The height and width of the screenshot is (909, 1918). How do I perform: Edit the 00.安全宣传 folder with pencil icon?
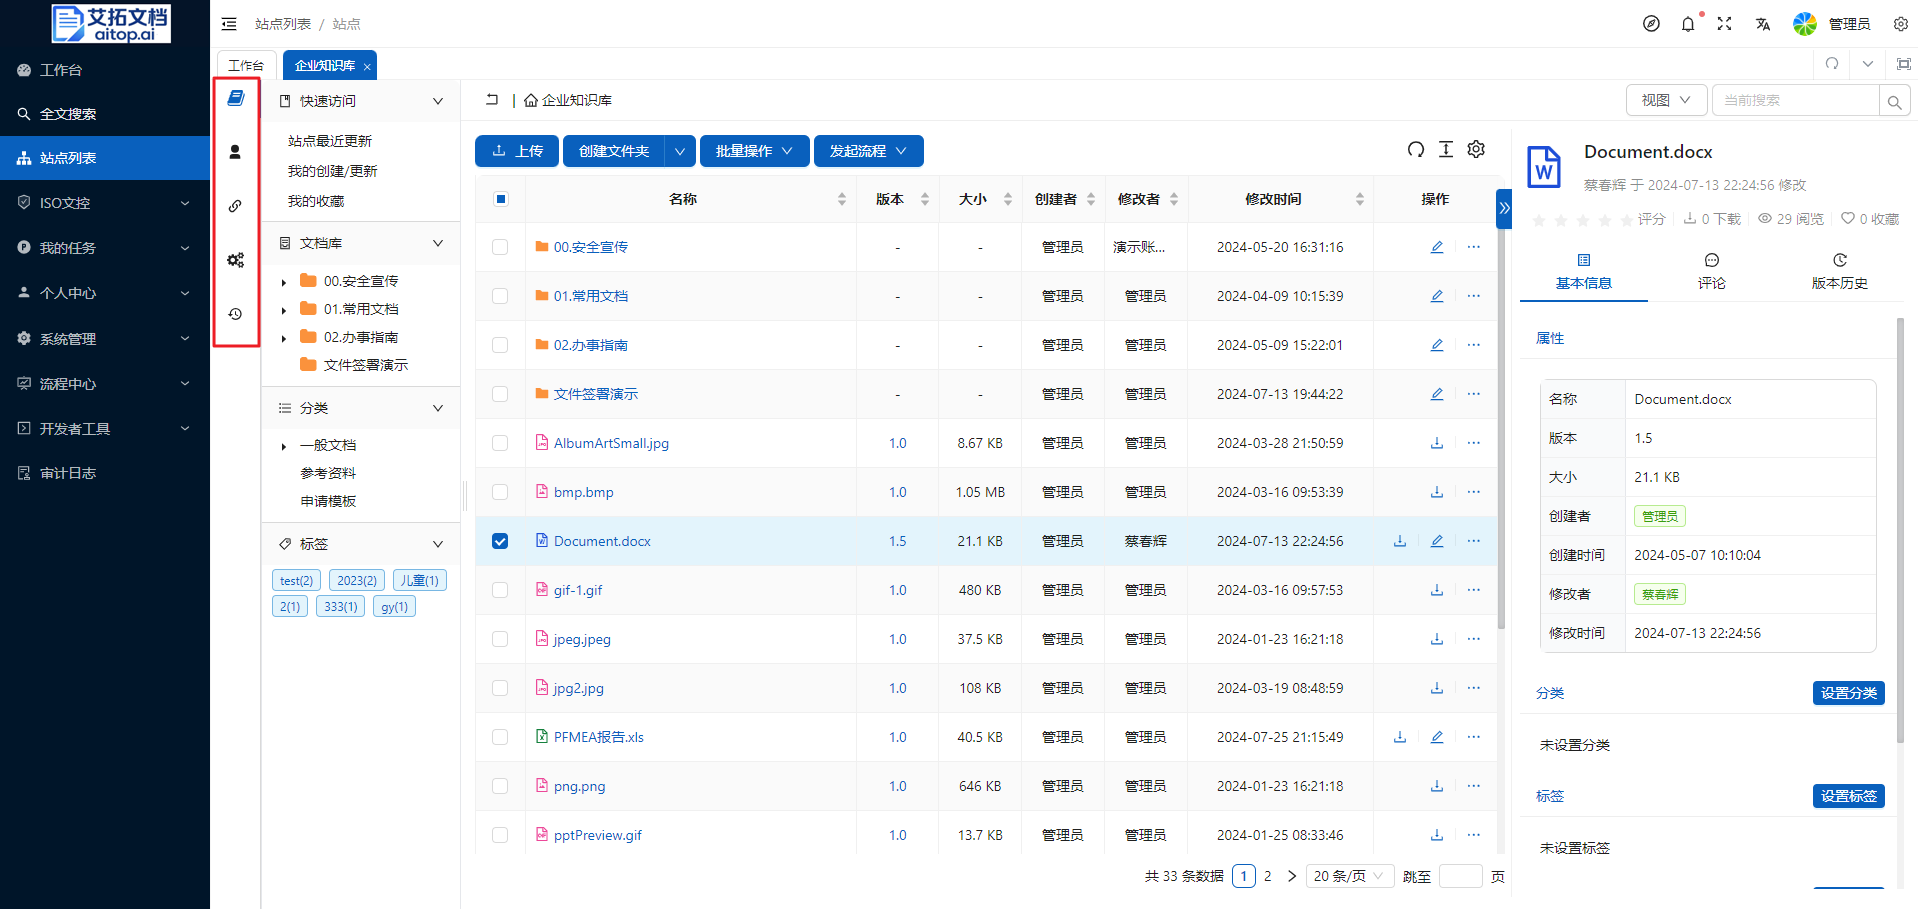tap(1437, 247)
